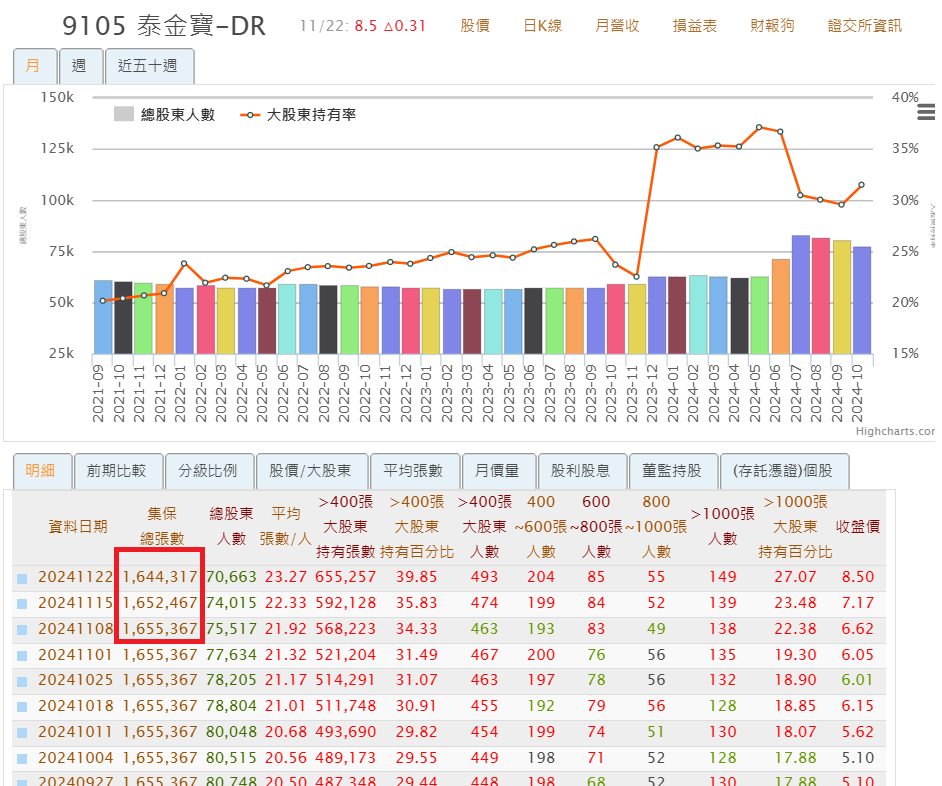This screenshot has height=786, width=942.
Task: Toggle the 總股東人數 legend series
Action: coord(165,115)
